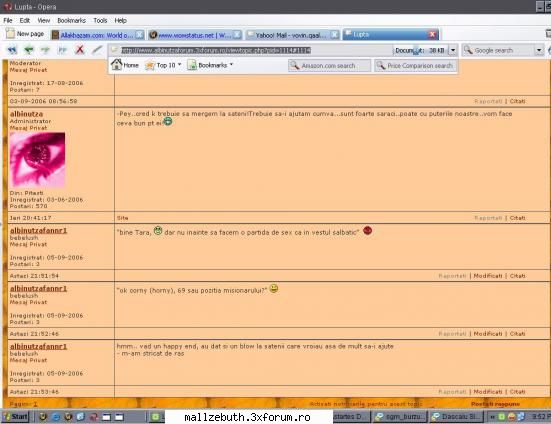This screenshot has width=551, height=424.
Task: Click Modificati on the 21:51:54 post
Action: point(488,276)
